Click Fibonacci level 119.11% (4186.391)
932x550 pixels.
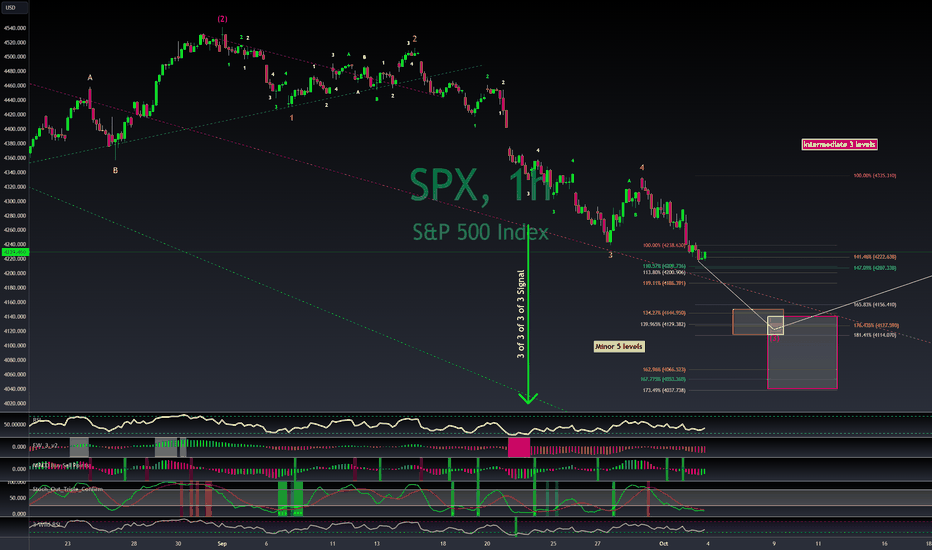pyautogui.click(x=664, y=284)
